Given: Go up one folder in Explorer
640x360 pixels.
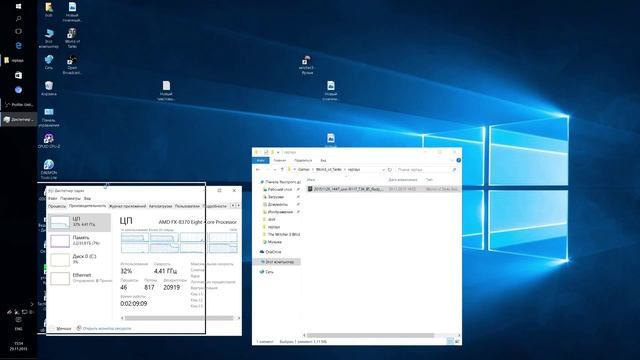Looking at the screenshot, I should click(282, 169).
